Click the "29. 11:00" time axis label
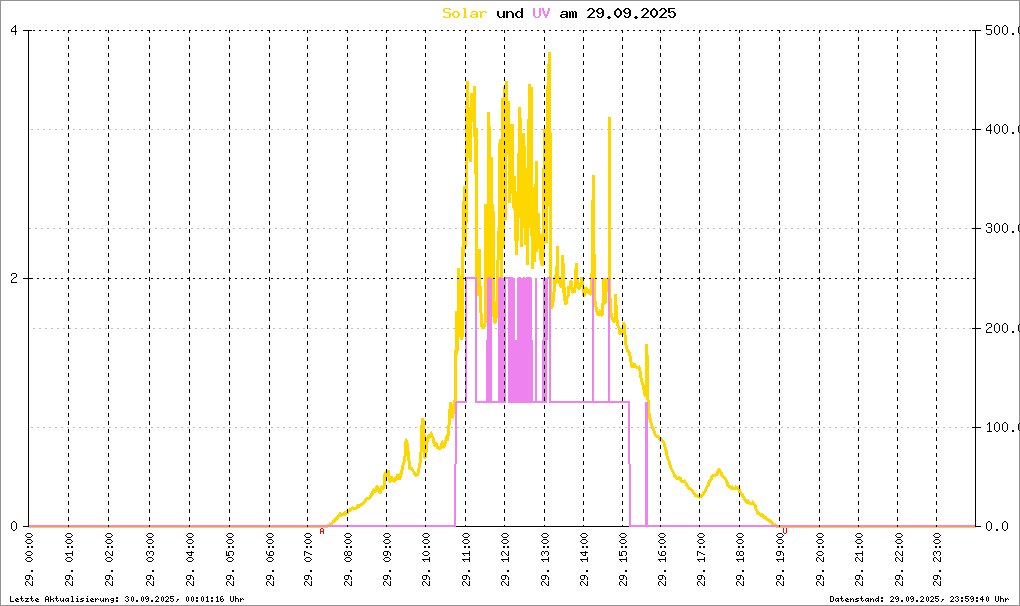Image resolution: width=1020 pixels, height=606 pixels. (x=466, y=560)
